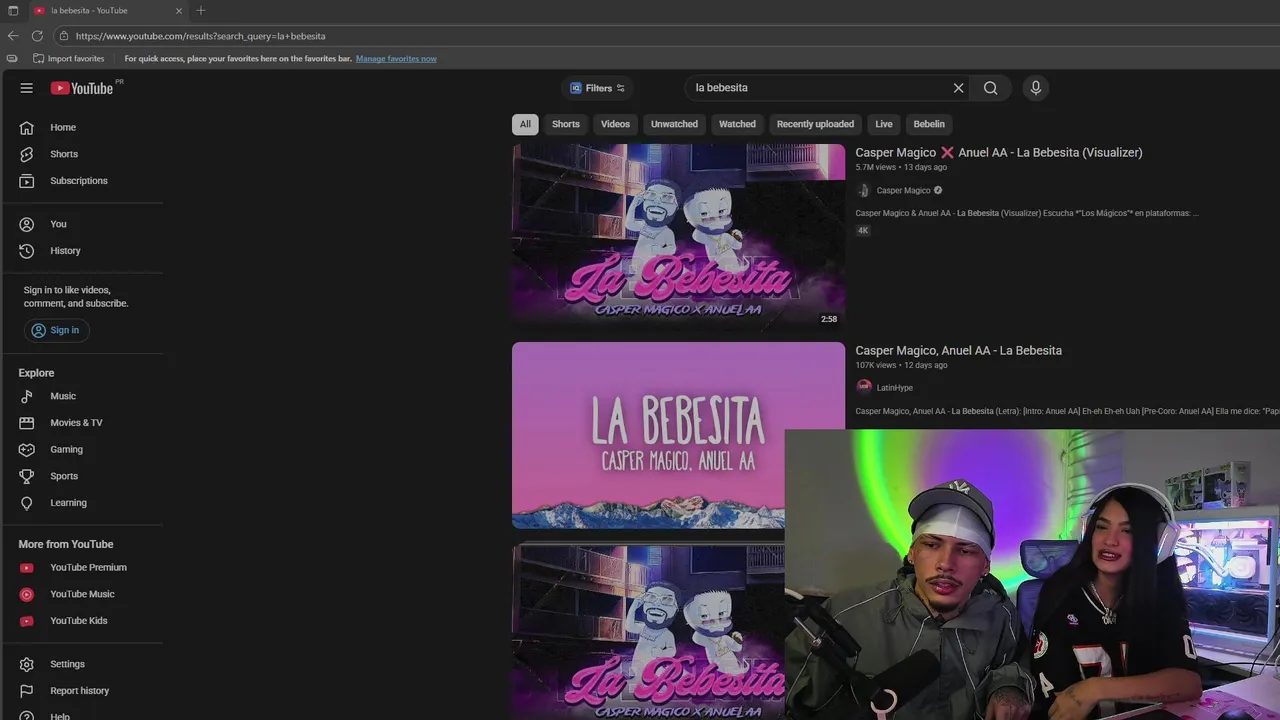Click the Sports trophy icon
1280x720 pixels.
(x=27, y=476)
